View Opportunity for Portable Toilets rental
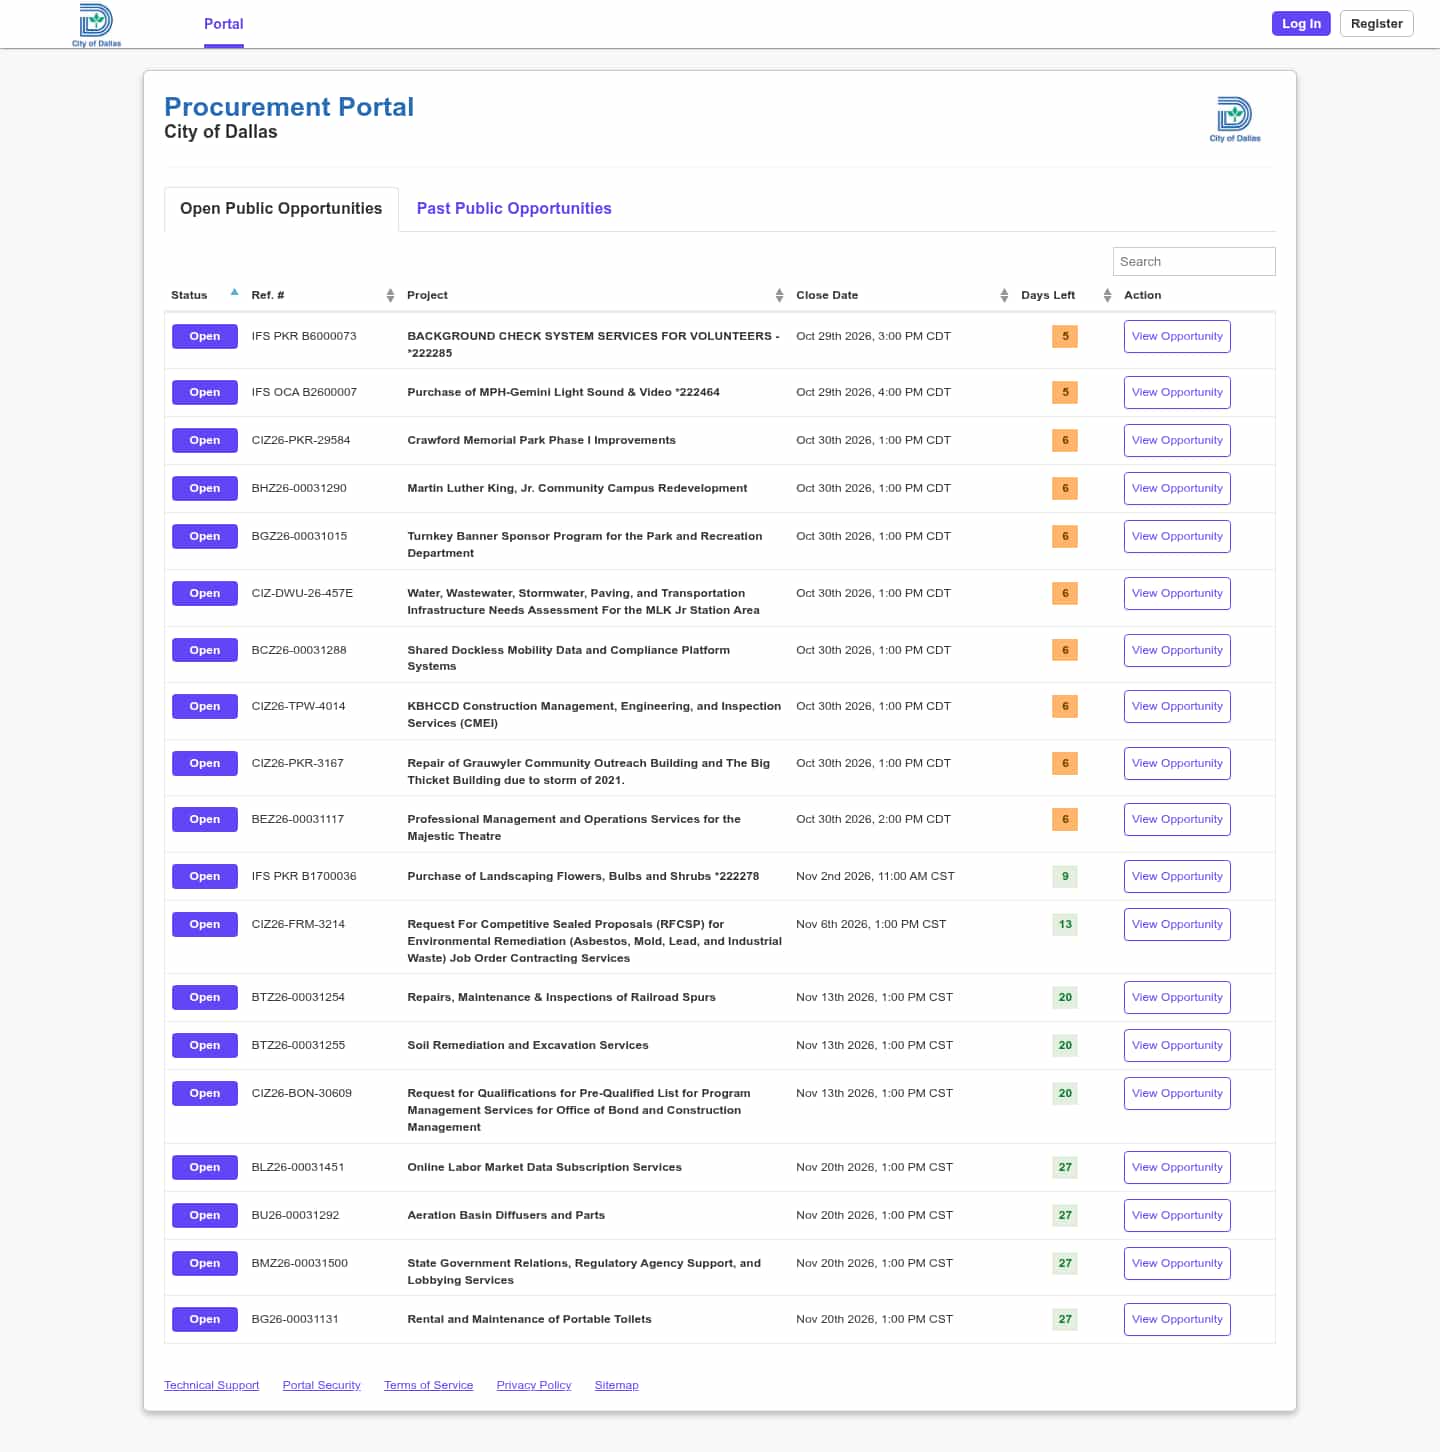 tap(1177, 1319)
